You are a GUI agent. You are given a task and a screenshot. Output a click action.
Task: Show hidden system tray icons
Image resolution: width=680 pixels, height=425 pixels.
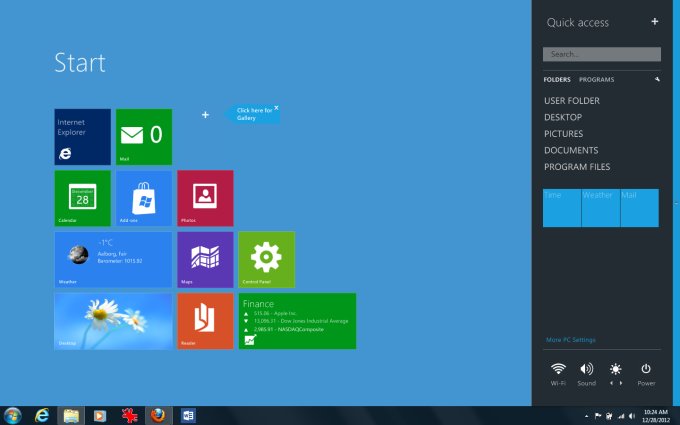pos(586,415)
